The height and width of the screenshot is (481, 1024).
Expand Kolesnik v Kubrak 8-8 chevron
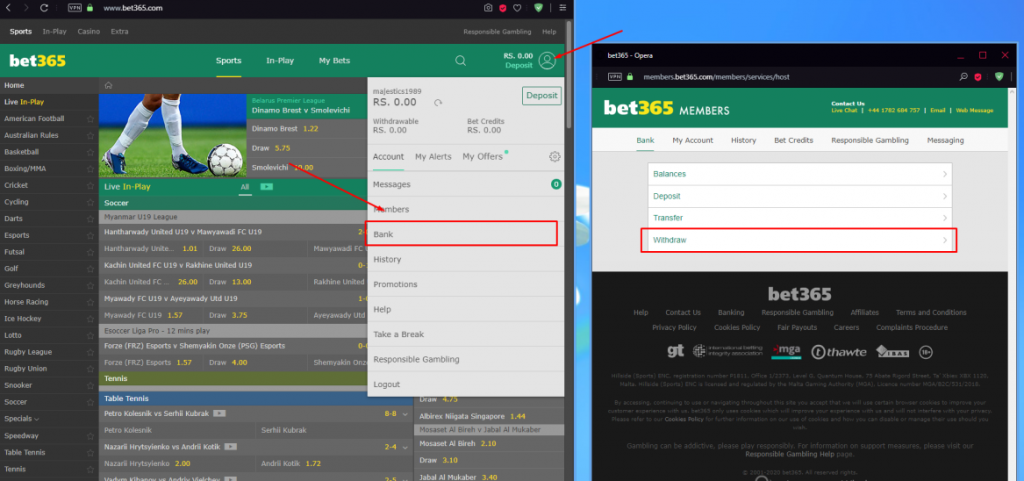coord(405,414)
